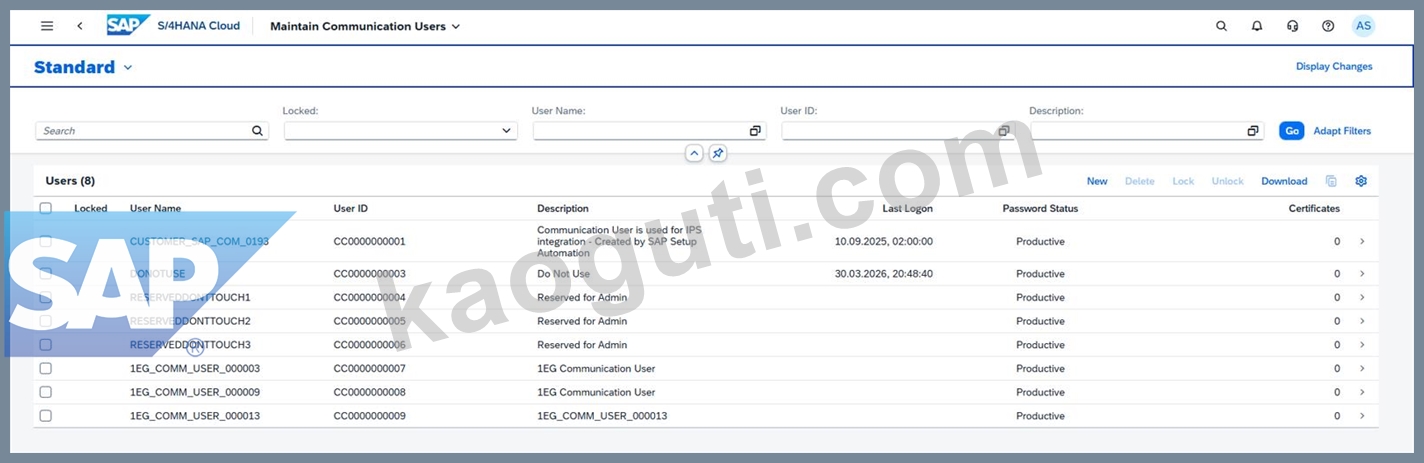
Task: Open the Locked filter dropdown
Action: 401,131
